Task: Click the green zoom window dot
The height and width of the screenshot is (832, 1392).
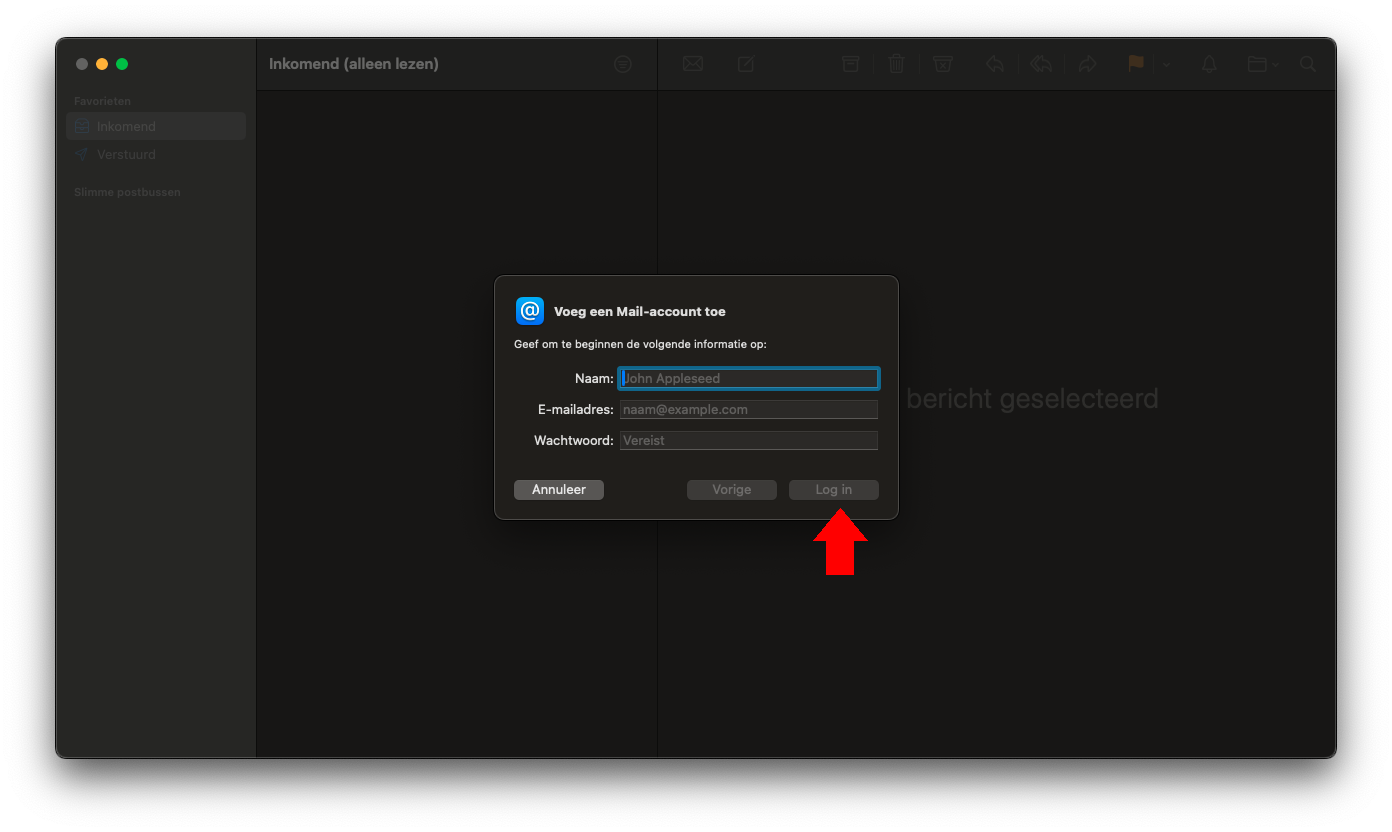Action: [x=121, y=63]
